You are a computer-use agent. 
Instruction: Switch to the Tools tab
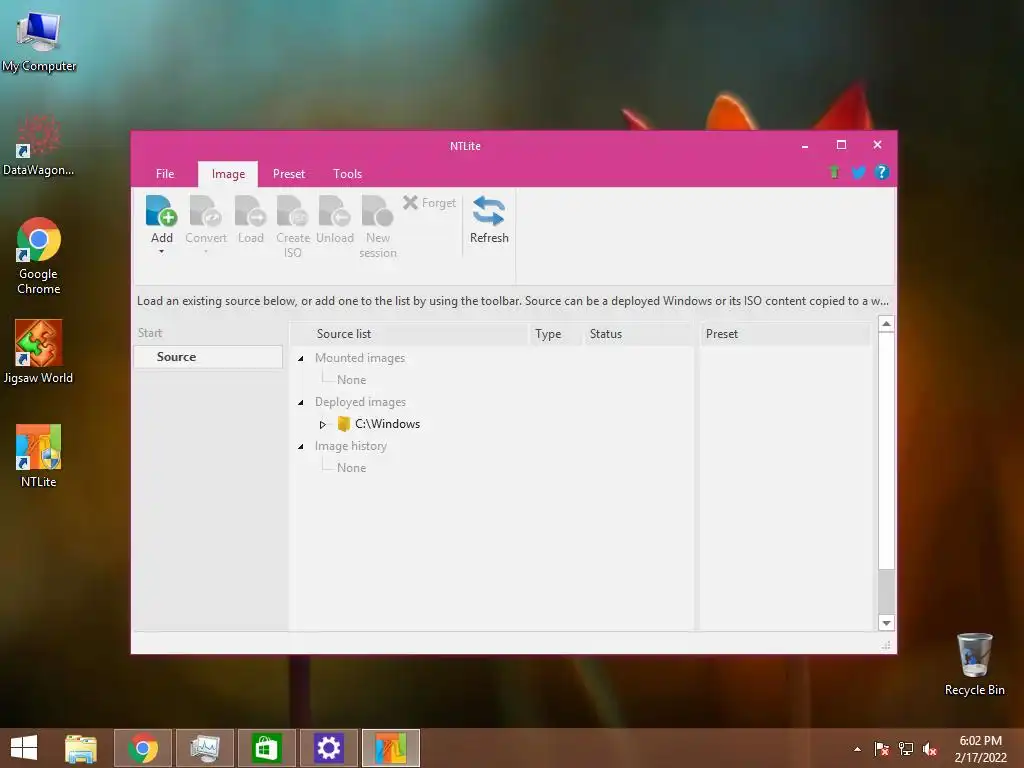point(347,174)
